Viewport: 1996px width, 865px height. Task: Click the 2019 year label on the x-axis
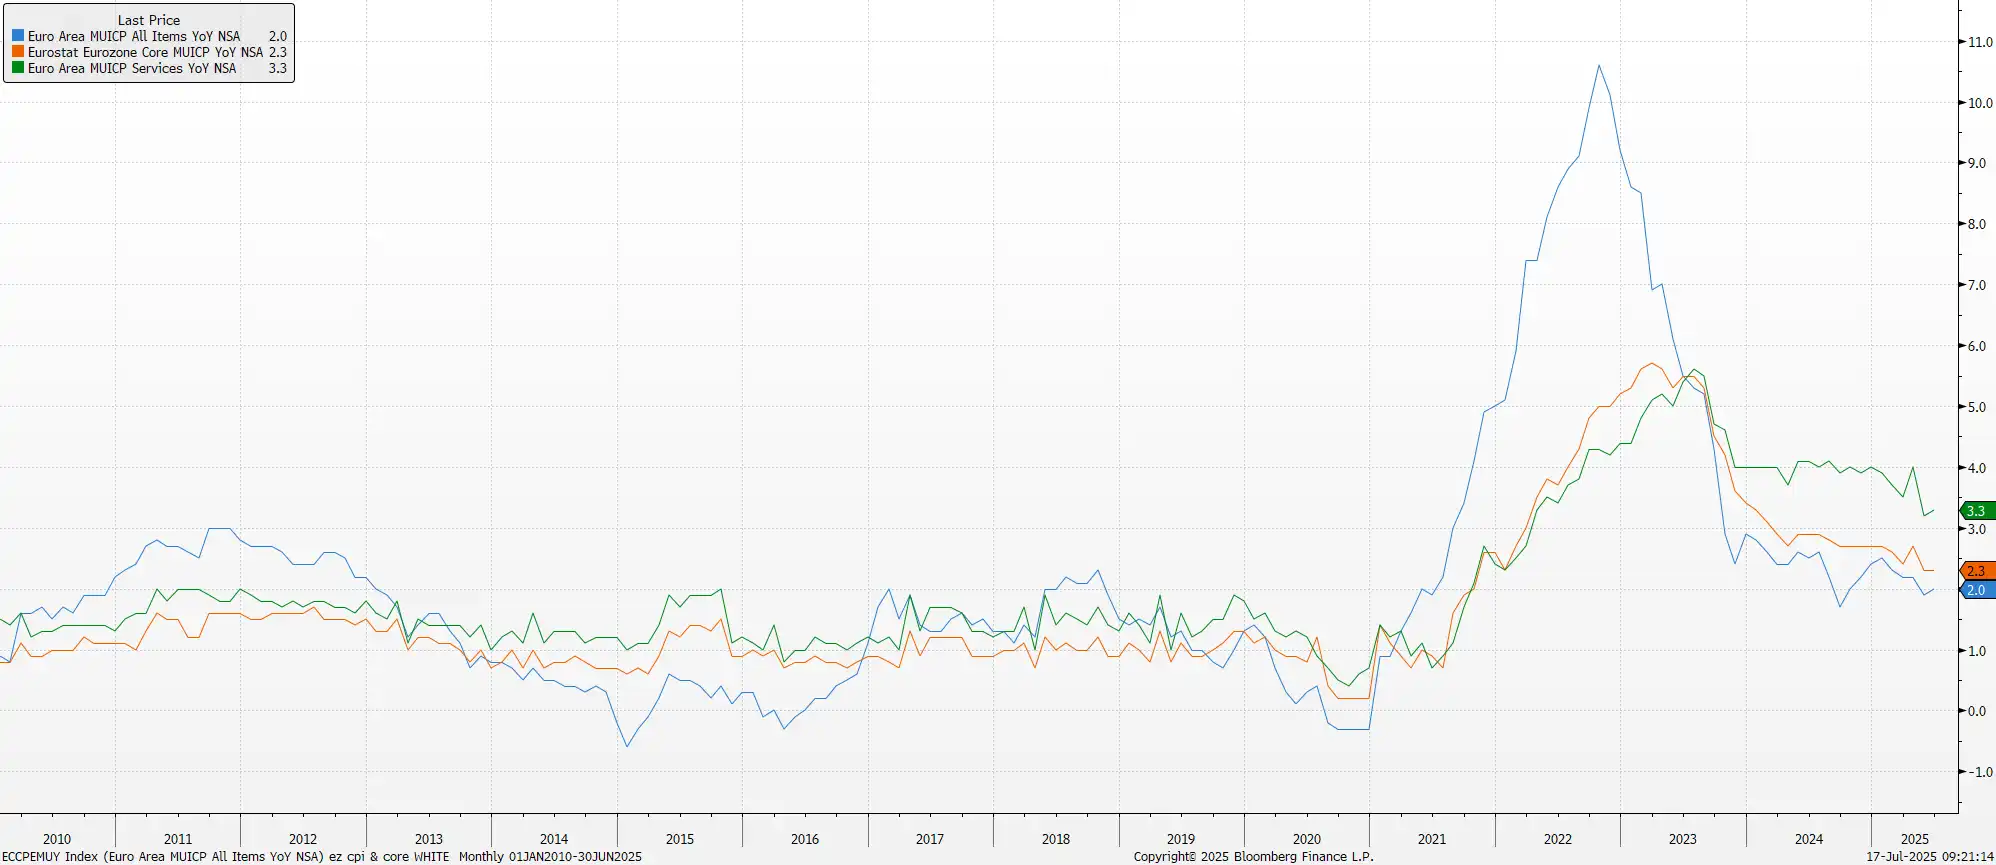pyautogui.click(x=1181, y=839)
